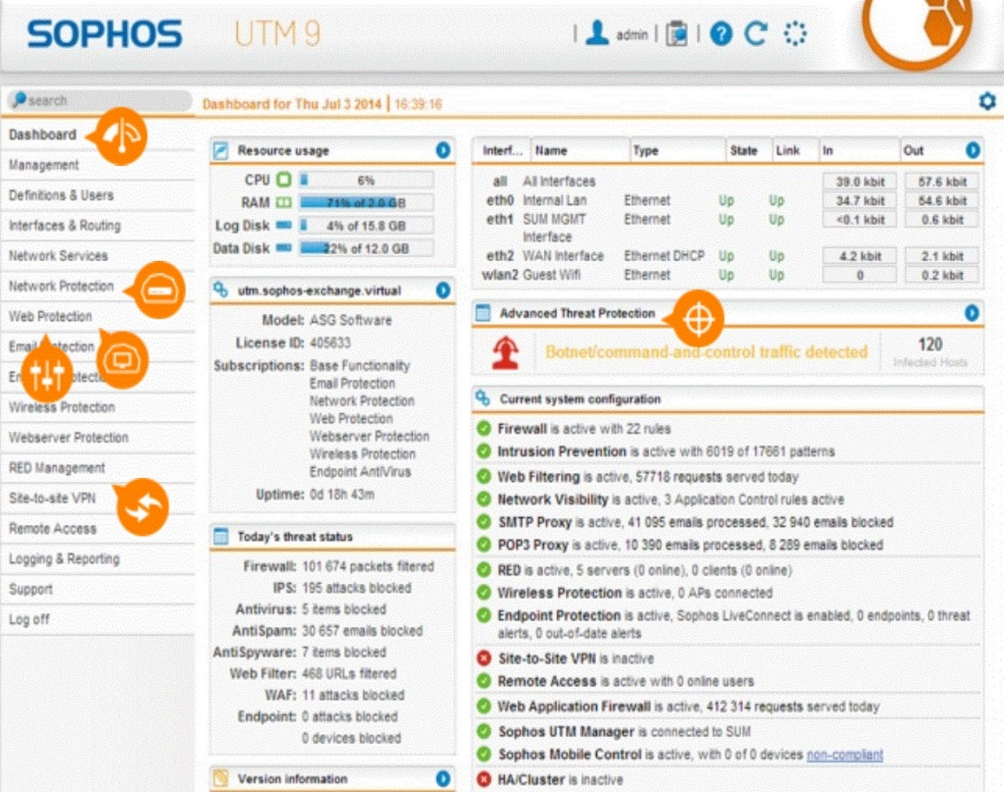Viewport: 1004px width, 792px height.
Task: Open Interfaces & Routing menu
Action: tap(64, 225)
